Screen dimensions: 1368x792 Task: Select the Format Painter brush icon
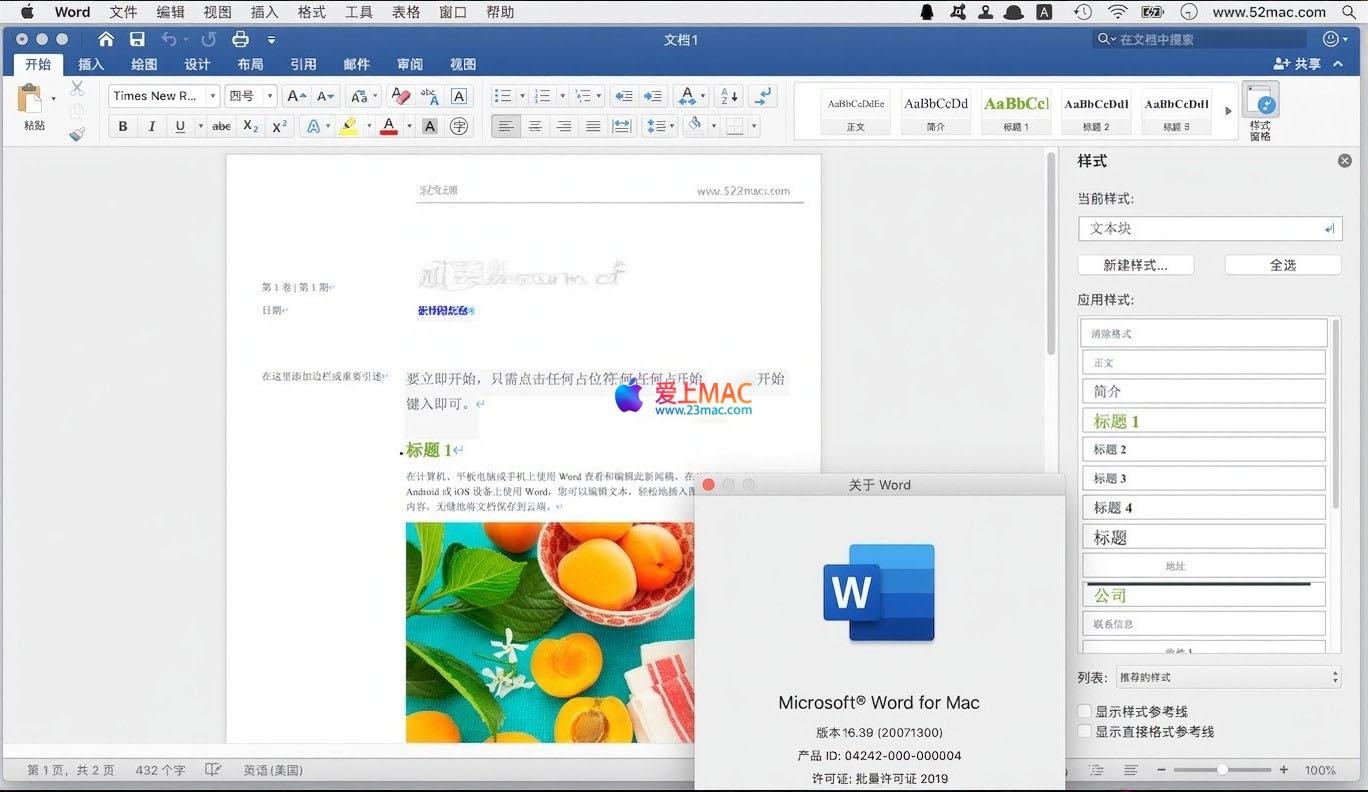(x=77, y=134)
